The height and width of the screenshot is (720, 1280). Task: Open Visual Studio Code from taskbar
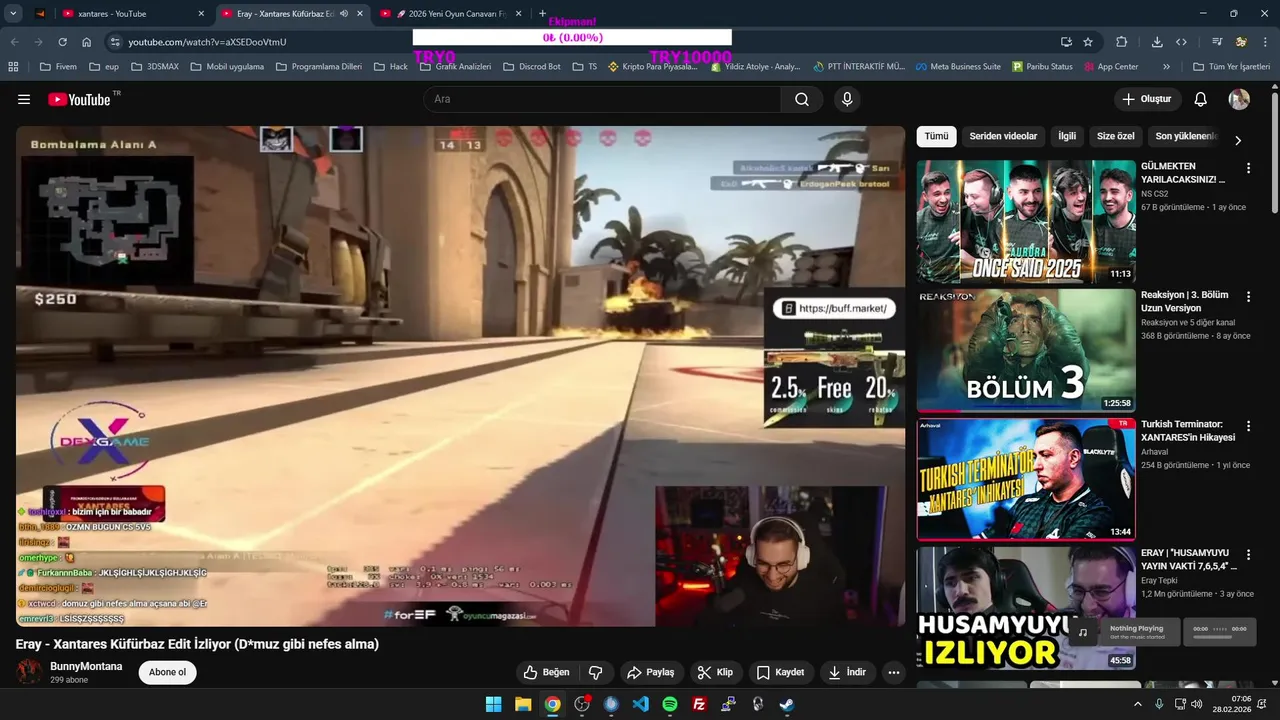click(x=641, y=704)
